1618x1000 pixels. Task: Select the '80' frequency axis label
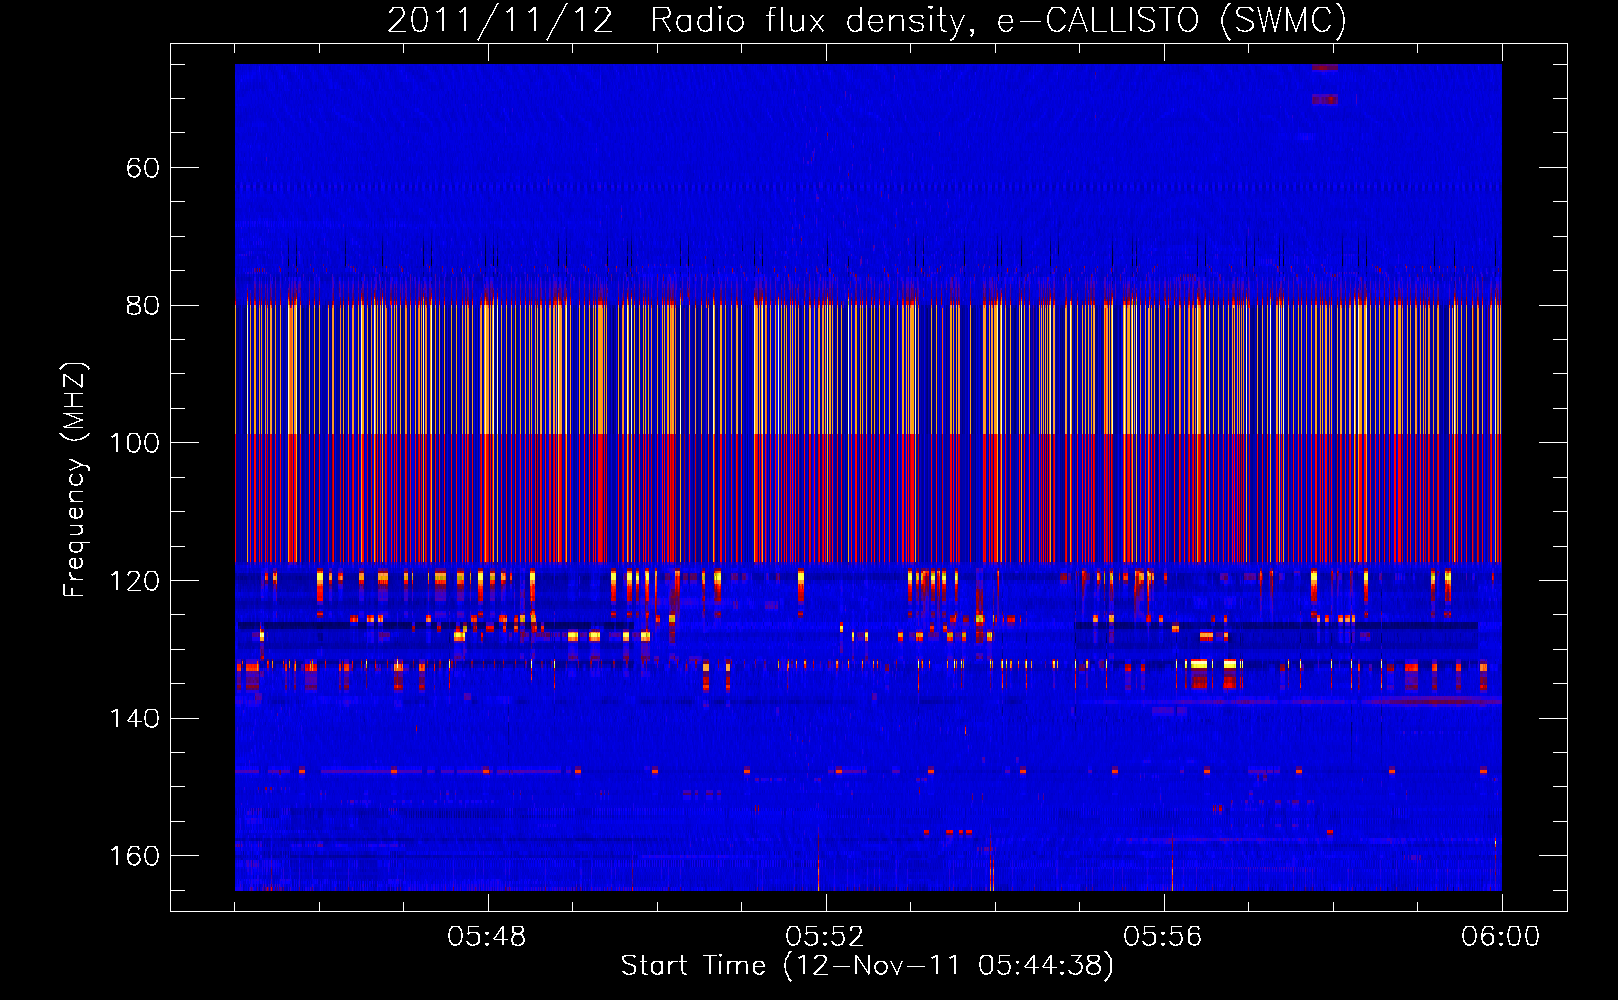pyautogui.click(x=143, y=306)
